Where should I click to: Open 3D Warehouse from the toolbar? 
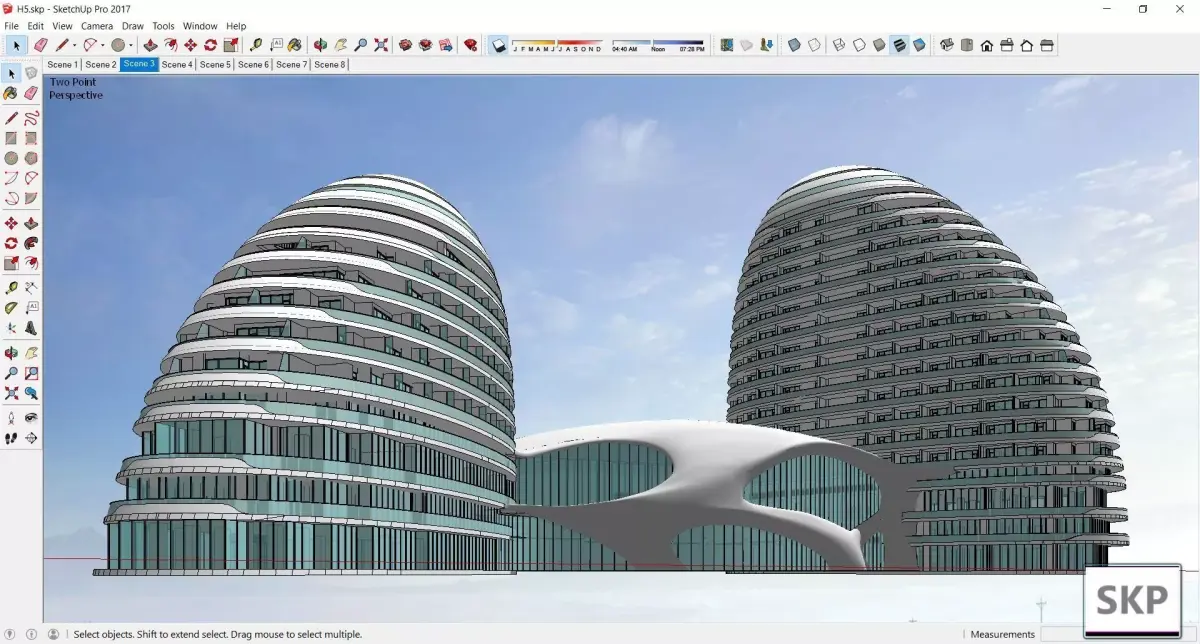tap(405, 45)
